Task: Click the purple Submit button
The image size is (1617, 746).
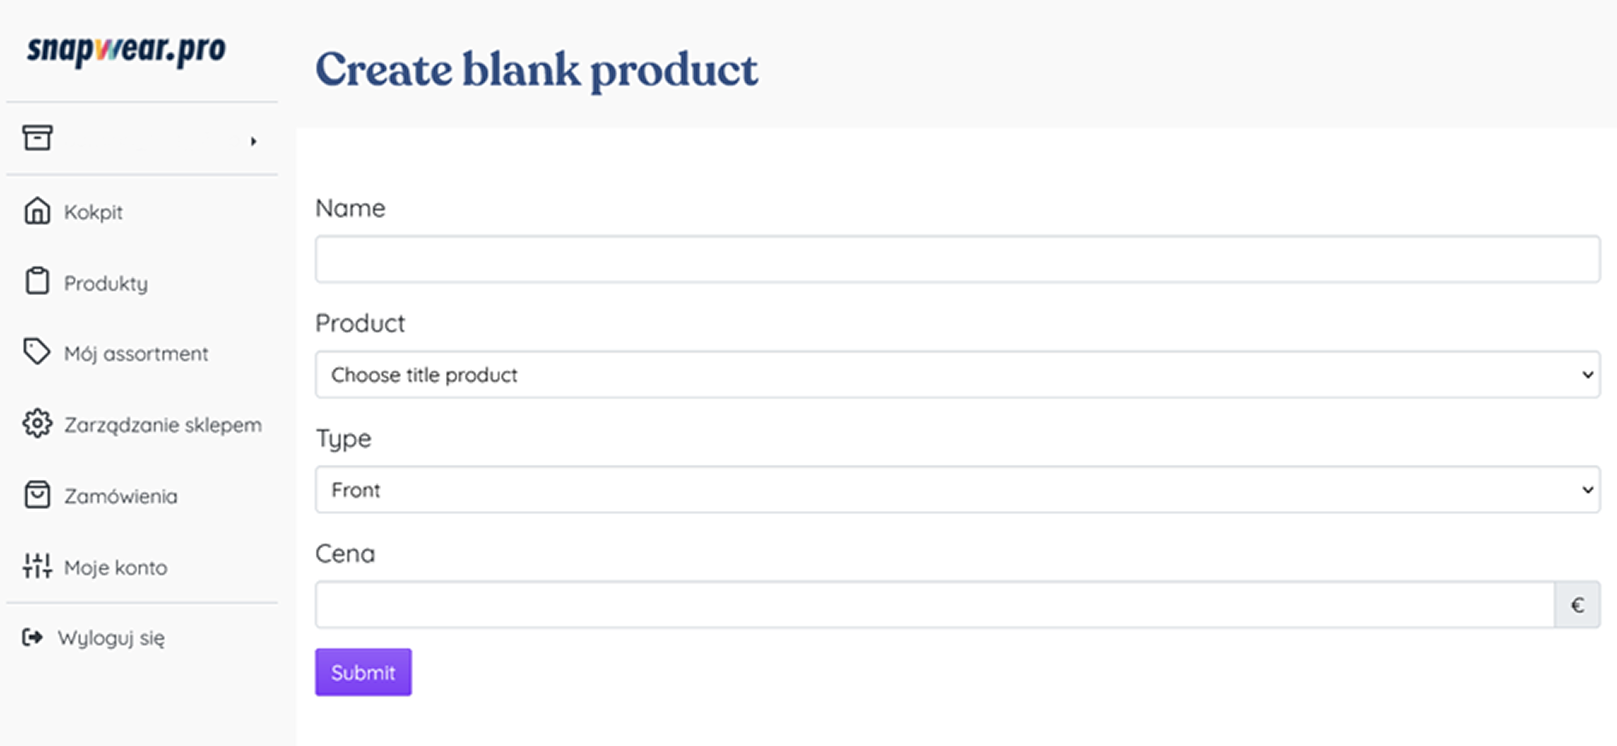Action: pyautogui.click(x=363, y=673)
